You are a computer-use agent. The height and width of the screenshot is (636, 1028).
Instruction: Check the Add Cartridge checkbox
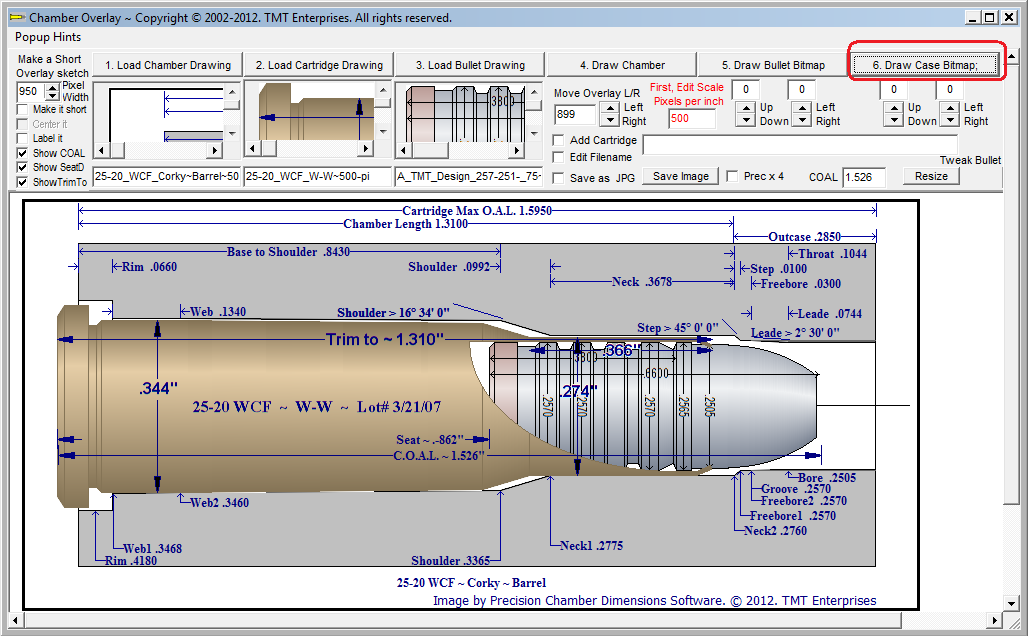[x=559, y=140]
